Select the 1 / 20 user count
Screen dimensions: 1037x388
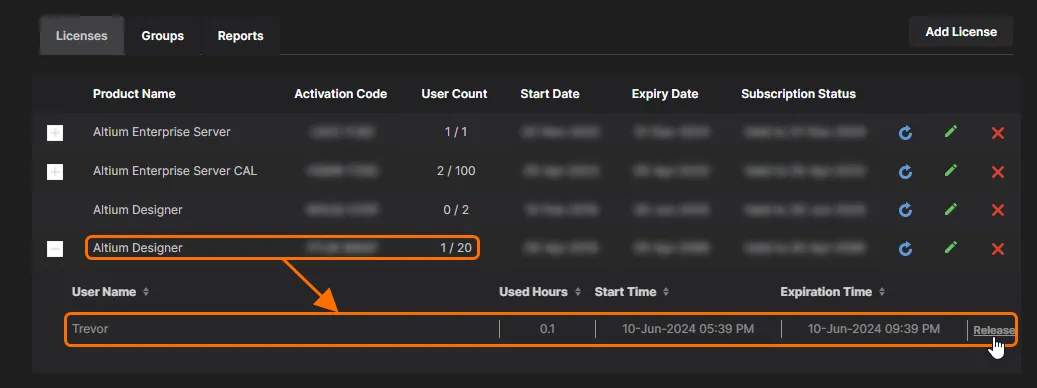[456, 248]
